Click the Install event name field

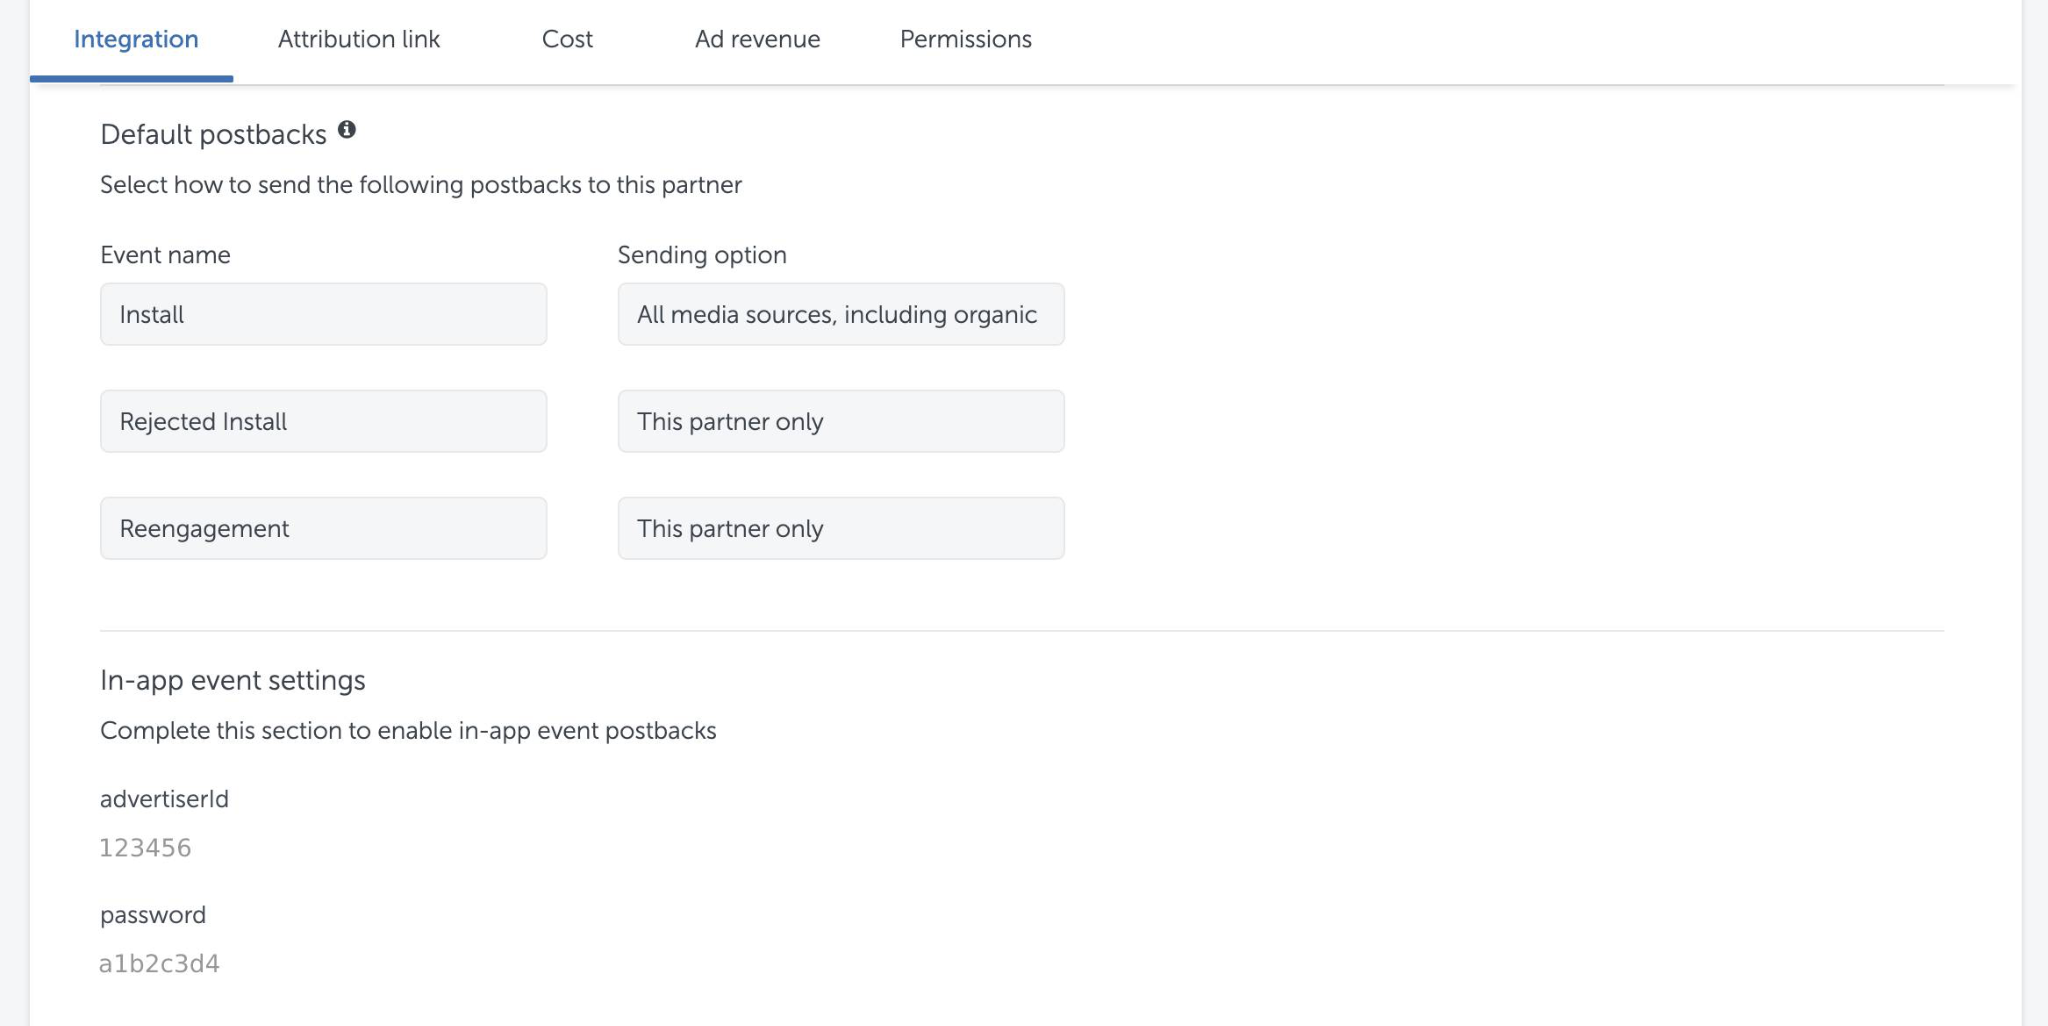click(323, 314)
